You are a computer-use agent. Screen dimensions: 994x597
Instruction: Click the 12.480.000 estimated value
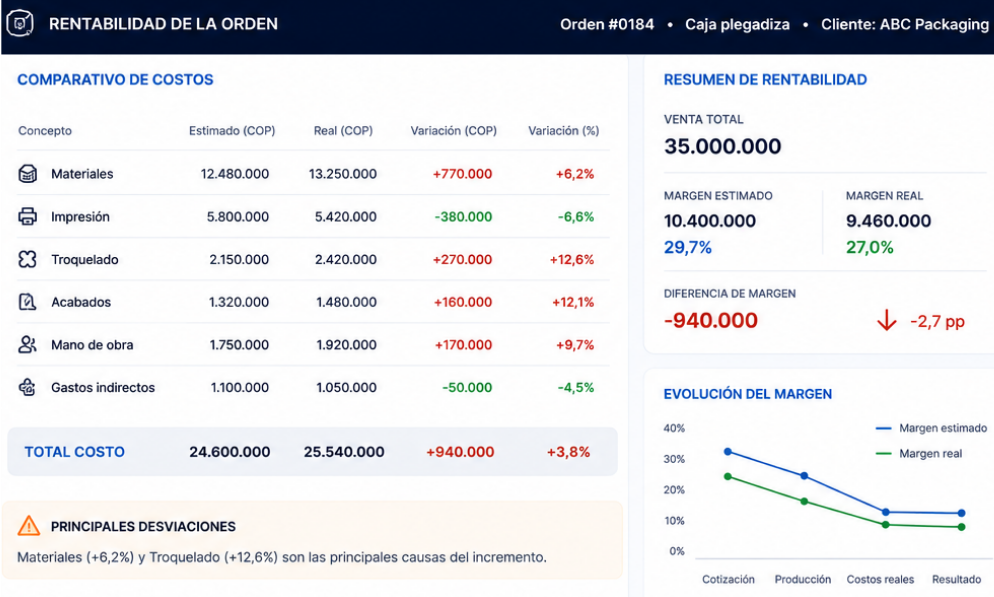click(x=235, y=174)
